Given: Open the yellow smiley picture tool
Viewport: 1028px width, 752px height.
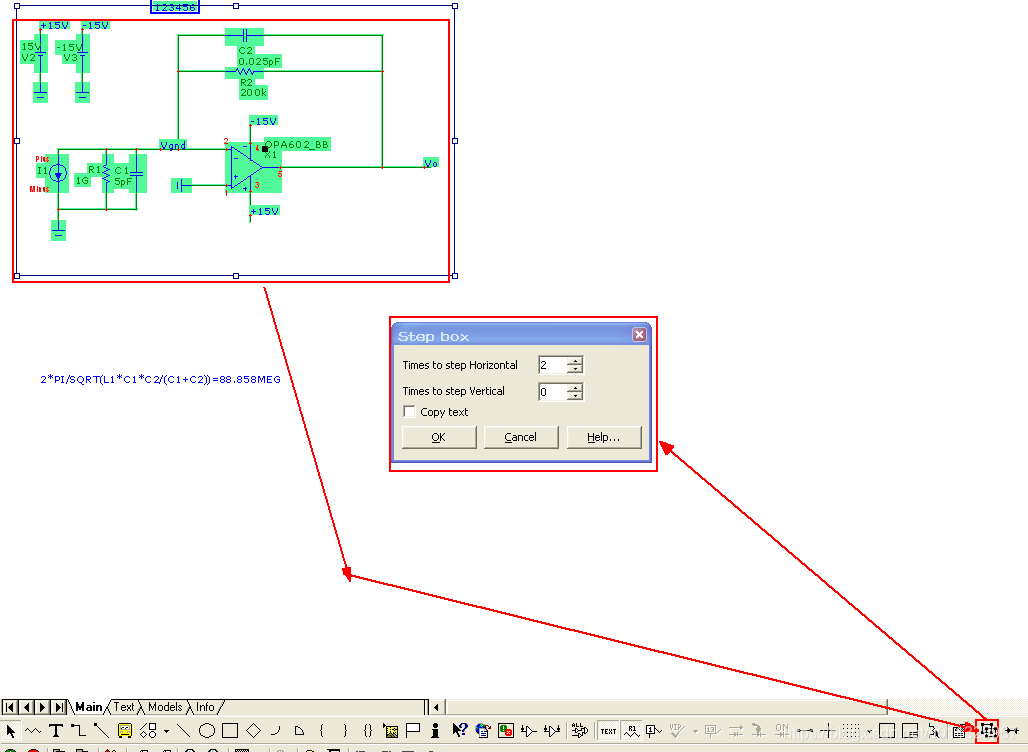Looking at the screenshot, I should click(125, 730).
